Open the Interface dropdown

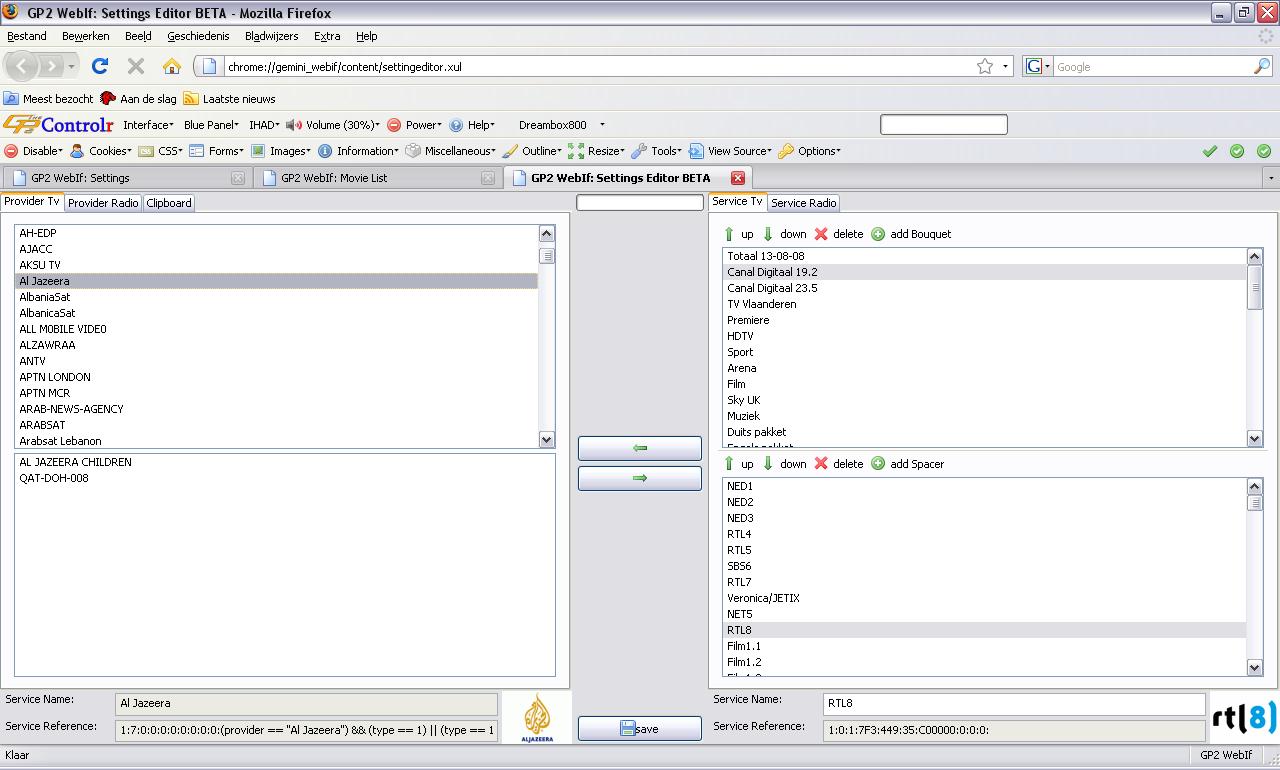coord(148,125)
